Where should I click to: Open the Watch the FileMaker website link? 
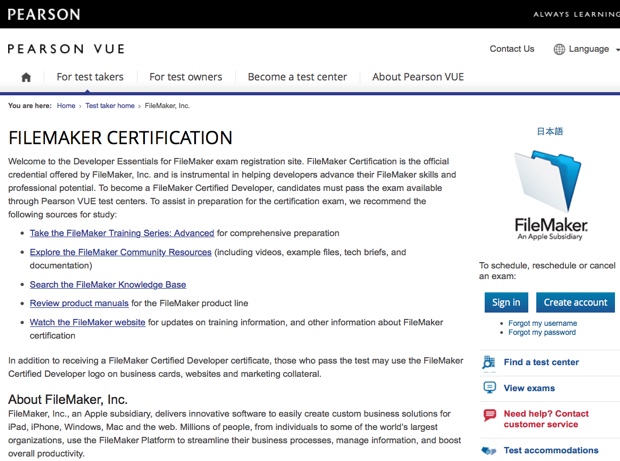[x=87, y=322]
